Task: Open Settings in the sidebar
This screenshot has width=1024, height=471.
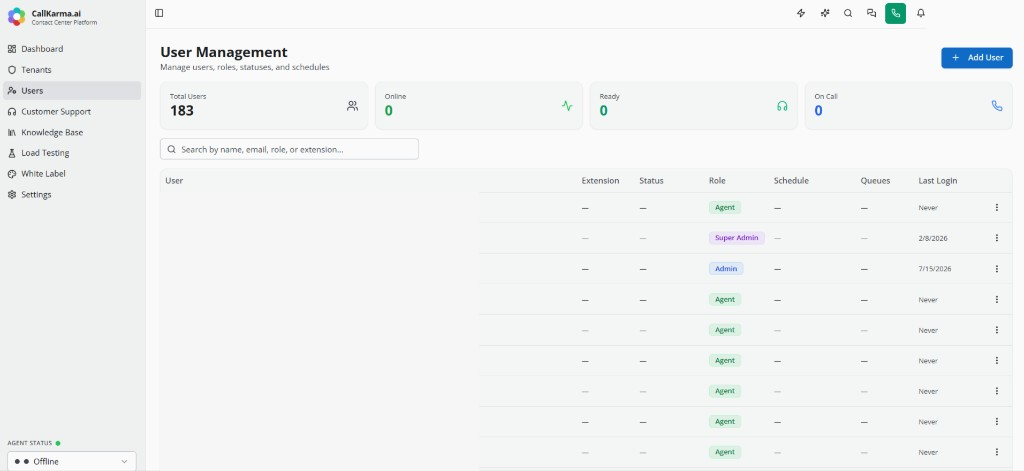Action: (72, 195)
